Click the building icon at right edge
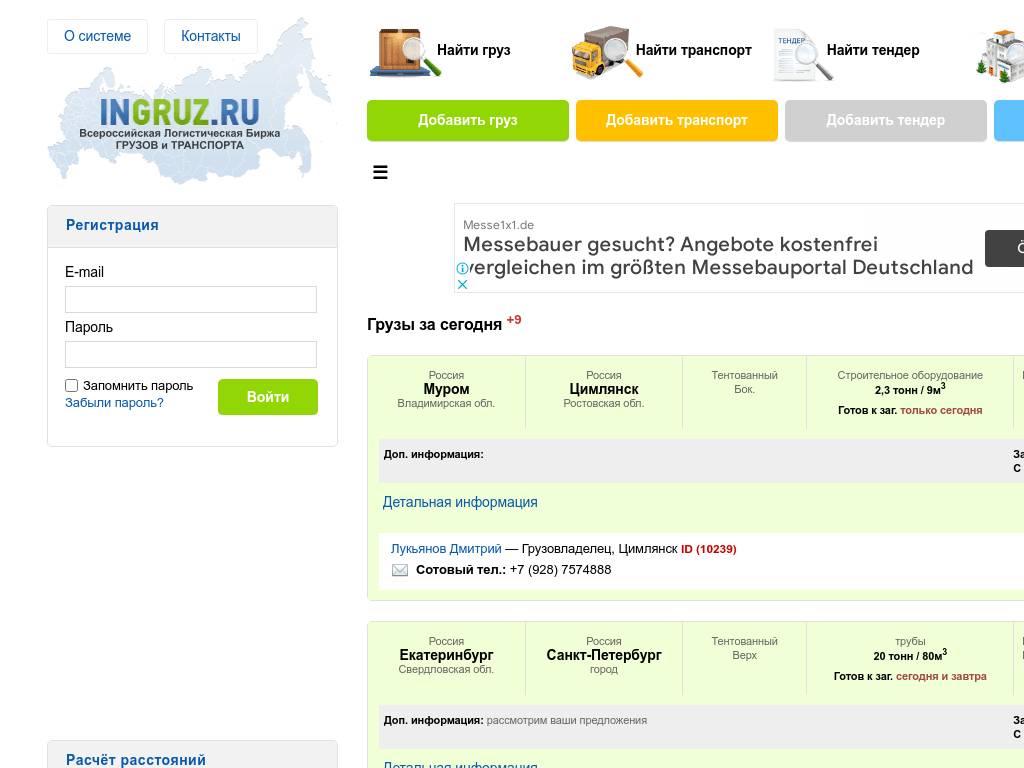Image resolution: width=1024 pixels, height=768 pixels. click(x=1000, y=54)
